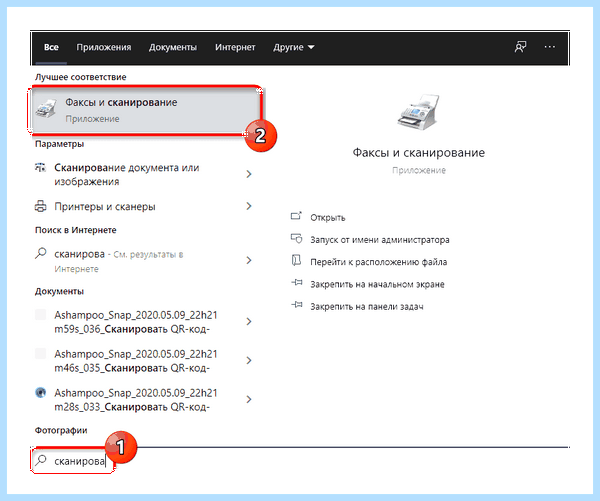Image resolution: width=600 pixels, height=501 pixels.
Task: Expand the arrow for the m28s_033 document
Action: point(249,399)
